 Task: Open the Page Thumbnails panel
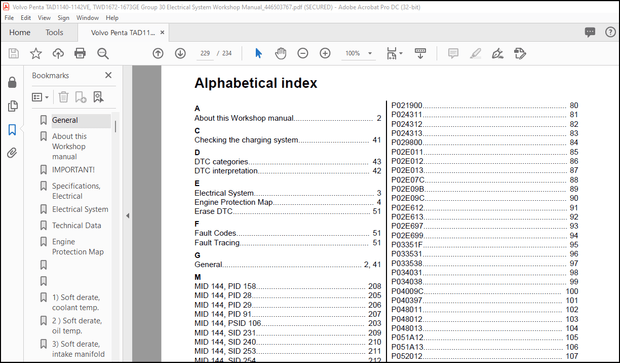pyautogui.click(x=12, y=106)
